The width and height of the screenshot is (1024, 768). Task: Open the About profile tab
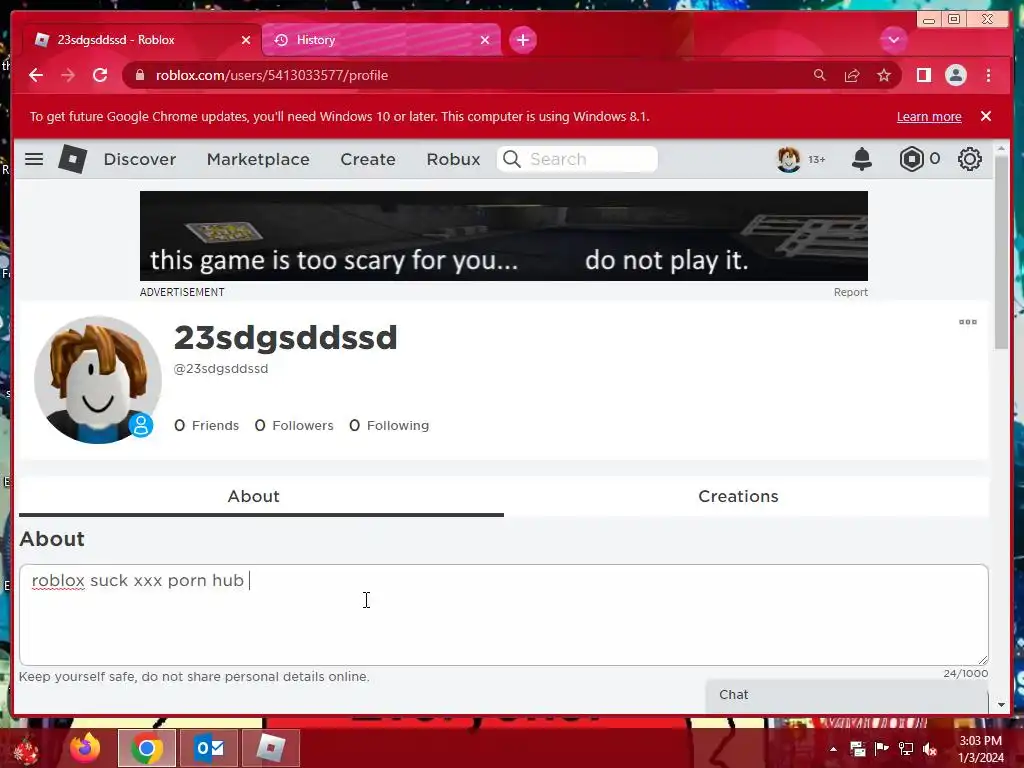click(x=261, y=496)
